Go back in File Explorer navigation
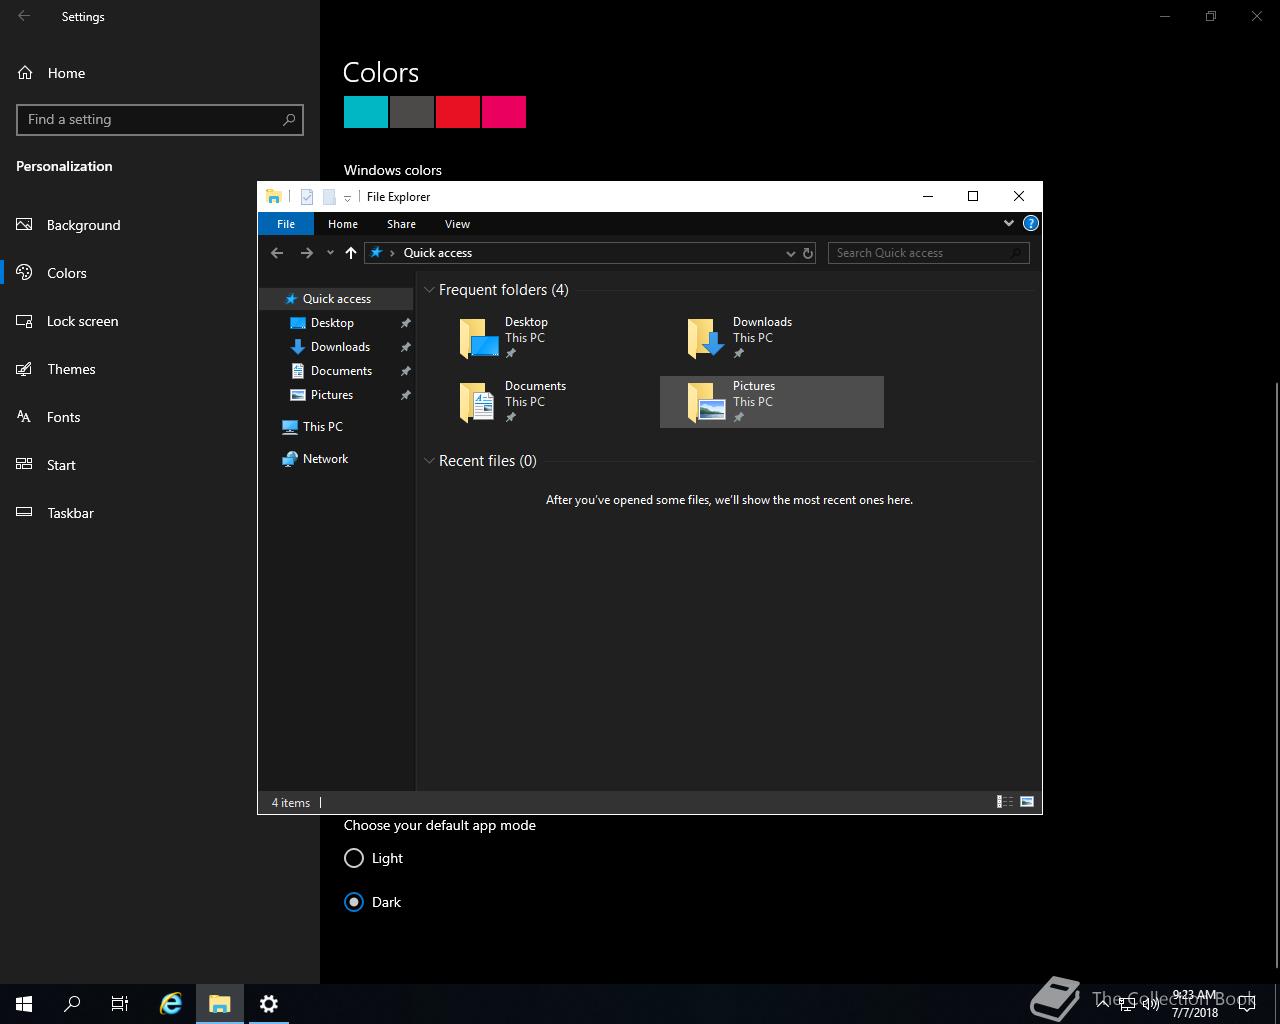 point(277,253)
